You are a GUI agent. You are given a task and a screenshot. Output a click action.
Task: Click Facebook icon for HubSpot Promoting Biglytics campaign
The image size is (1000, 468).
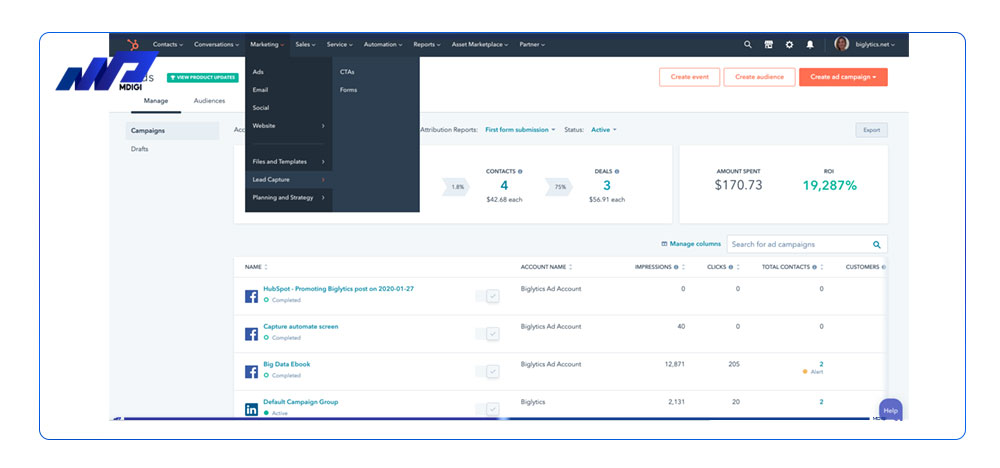coord(251,296)
